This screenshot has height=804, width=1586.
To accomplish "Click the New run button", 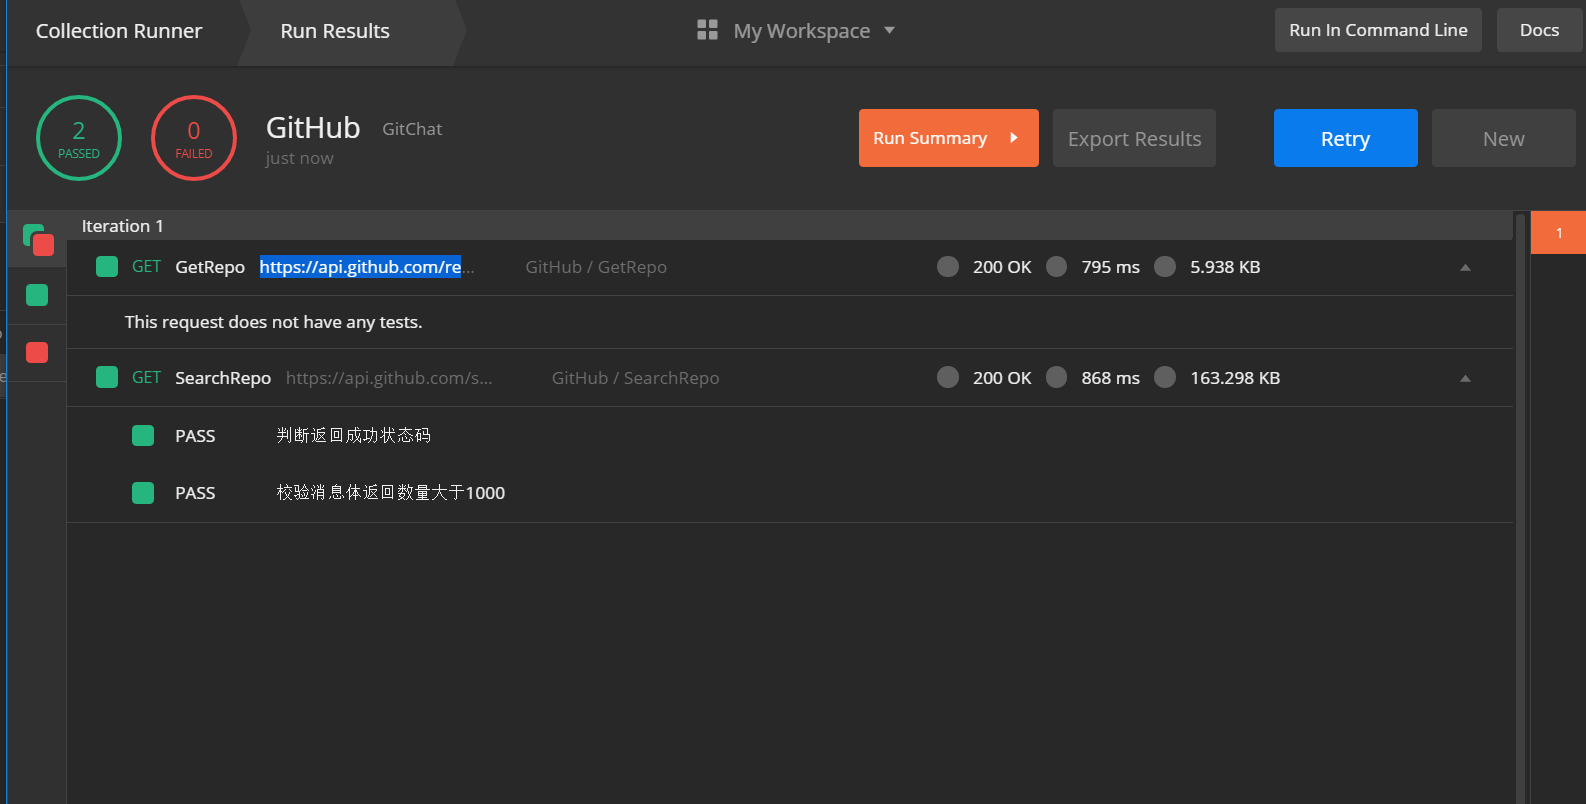I will [1503, 138].
